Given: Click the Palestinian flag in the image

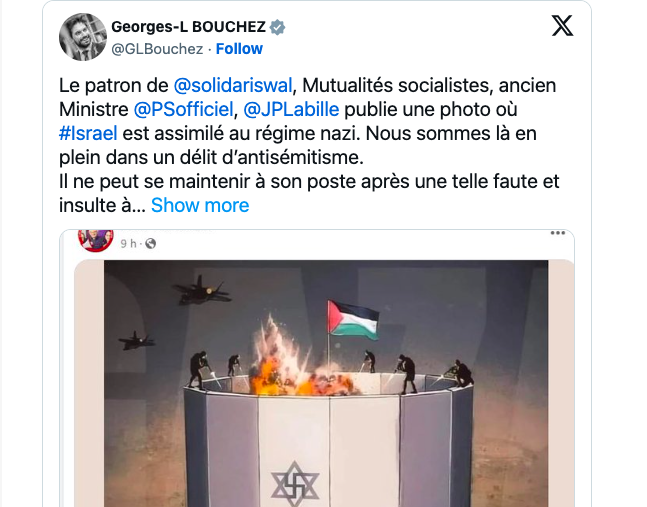Looking at the screenshot, I should [354, 320].
